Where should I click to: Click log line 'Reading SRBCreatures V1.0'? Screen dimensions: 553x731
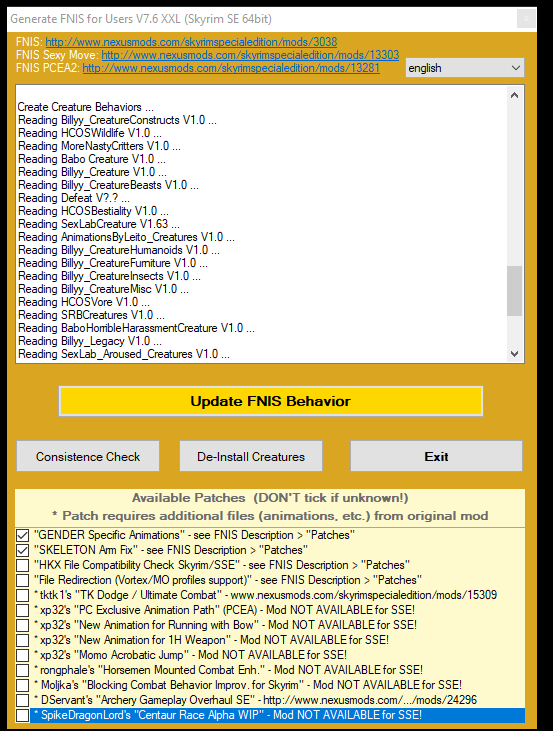pyautogui.click(x=91, y=315)
